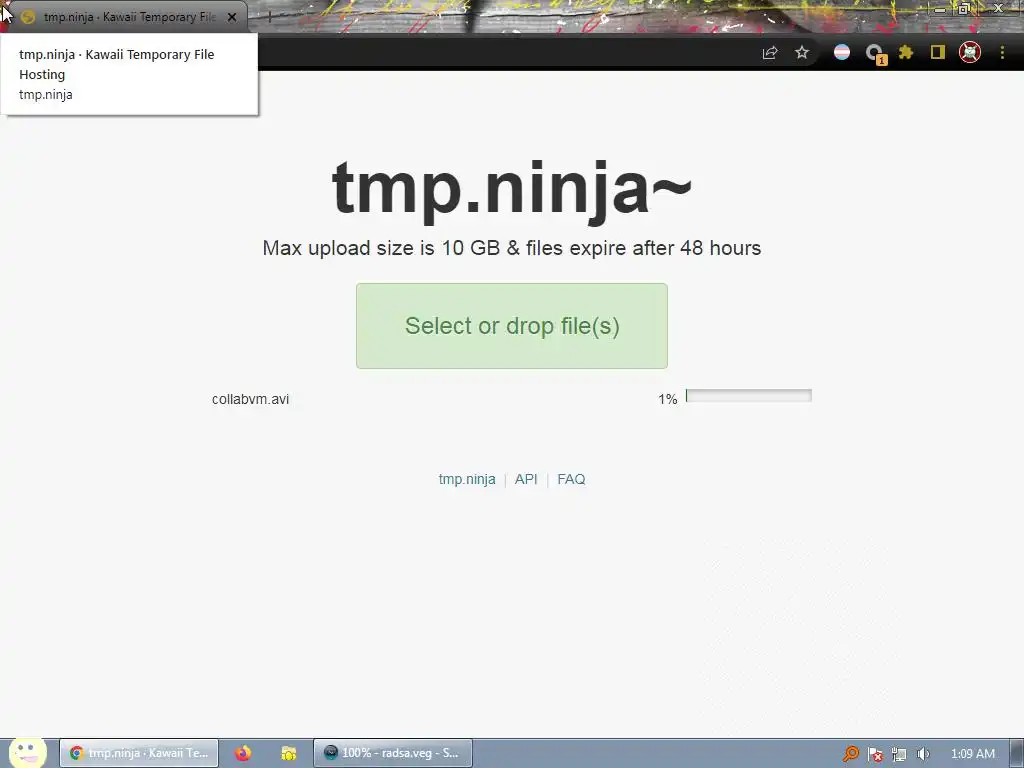Switch to Chrome tmp.ninja taskbar button
The image size is (1024, 768).
(x=138, y=753)
